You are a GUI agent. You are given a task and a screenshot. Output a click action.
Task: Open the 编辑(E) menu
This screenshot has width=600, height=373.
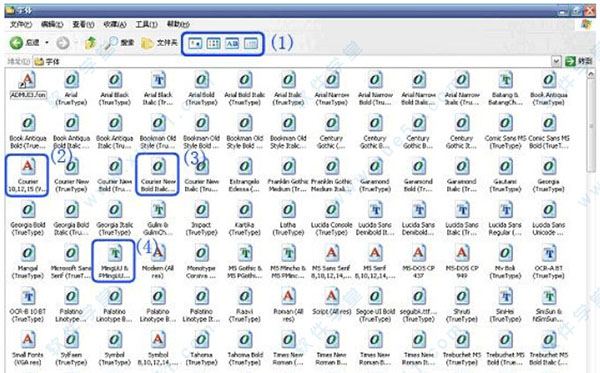click(x=52, y=24)
